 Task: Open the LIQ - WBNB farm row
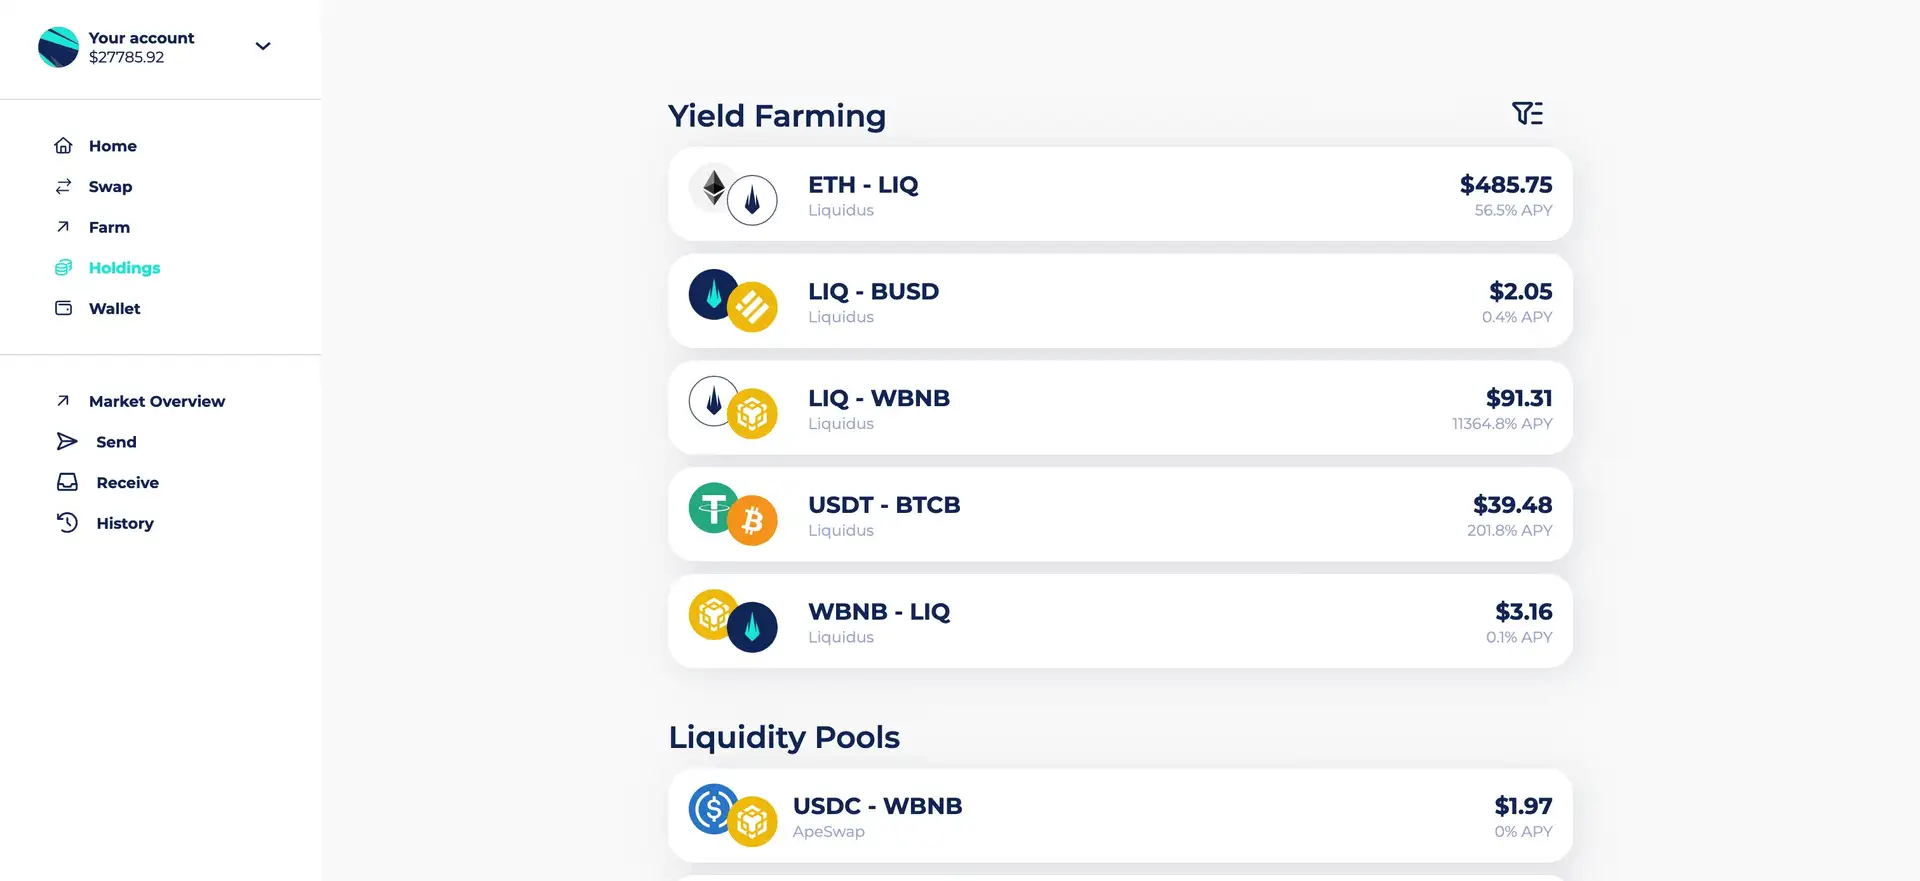1120,408
